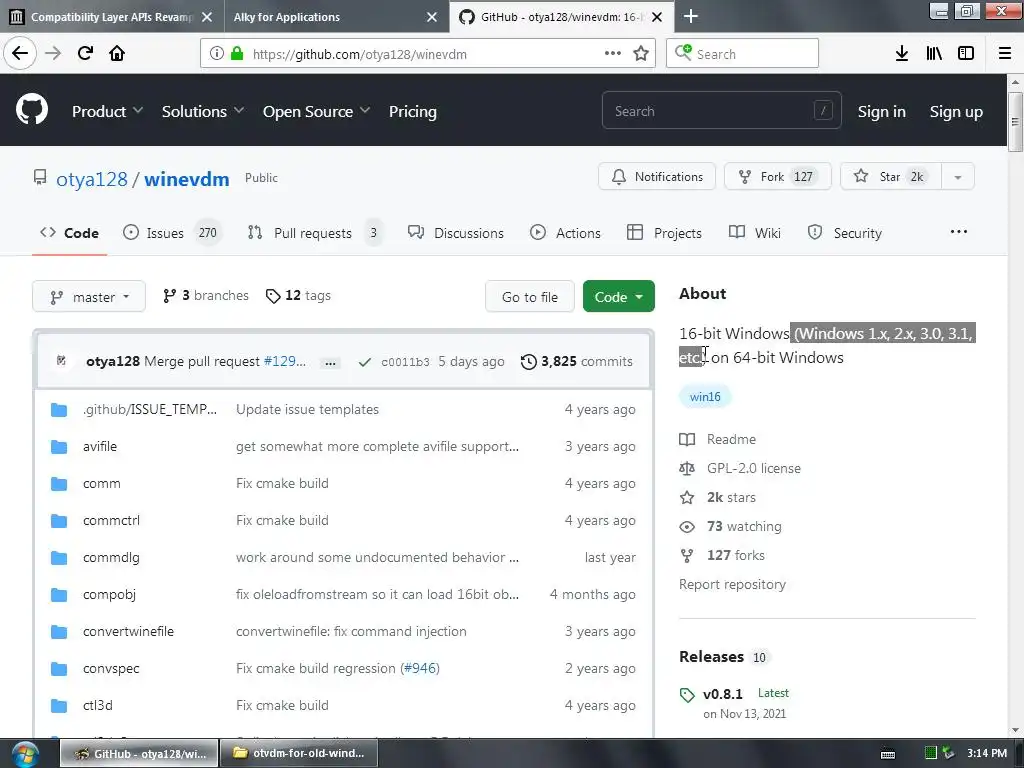
Task: Focus the GitHub search field
Action: click(722, 111)
